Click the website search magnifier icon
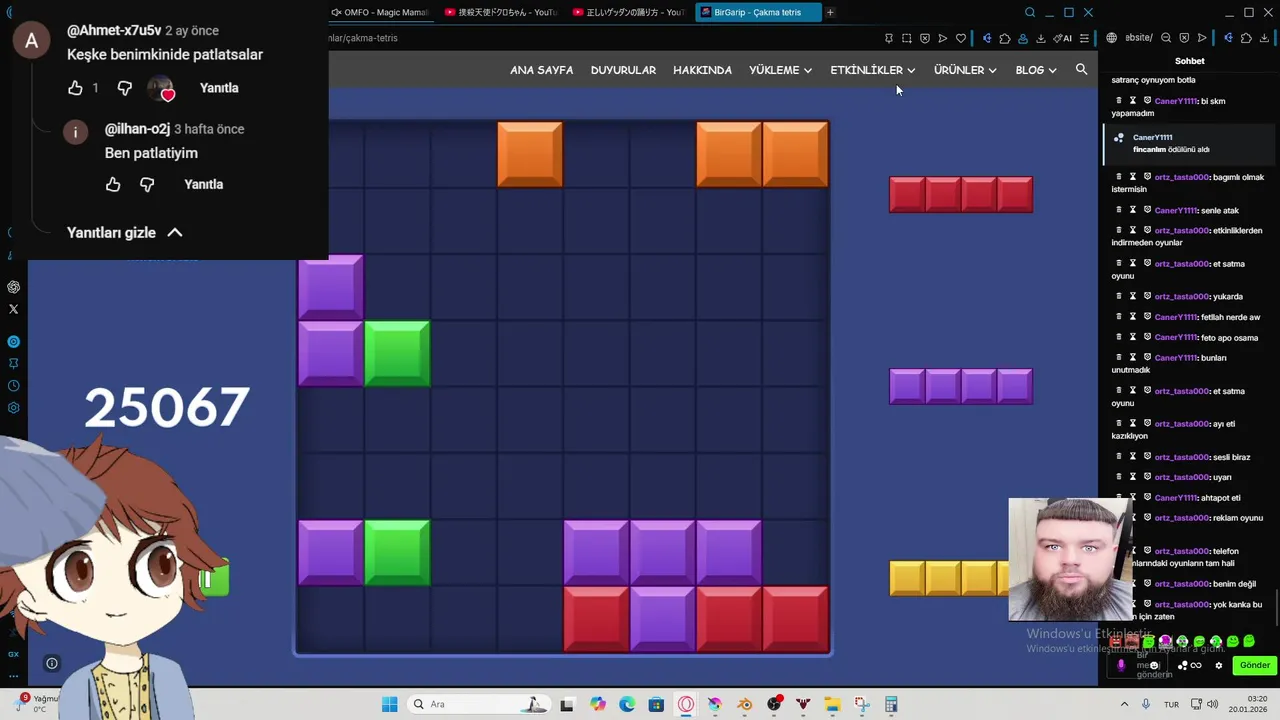This screenshot has width=1280, height=720. coord(1081,69)
